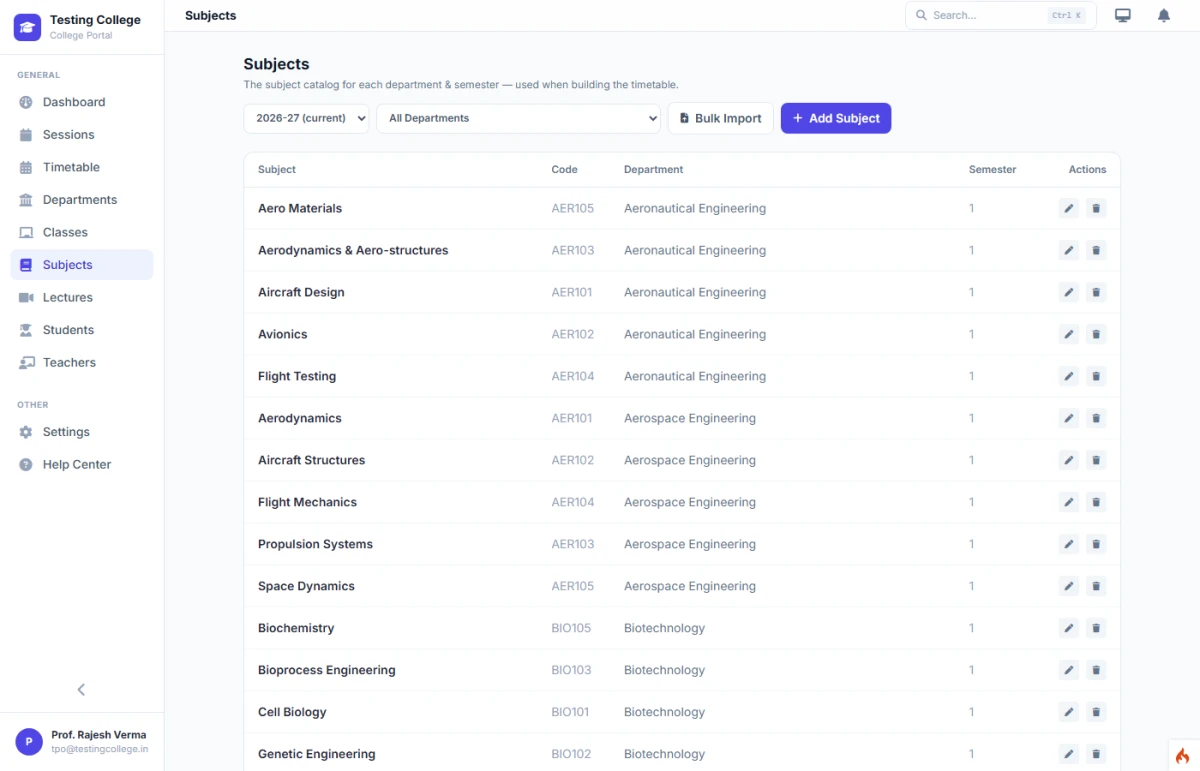Open the 2026-27 (current) session dropdown
Image resolution: width=1200 pixels, height=771 pixels.
tap(306, 118)
